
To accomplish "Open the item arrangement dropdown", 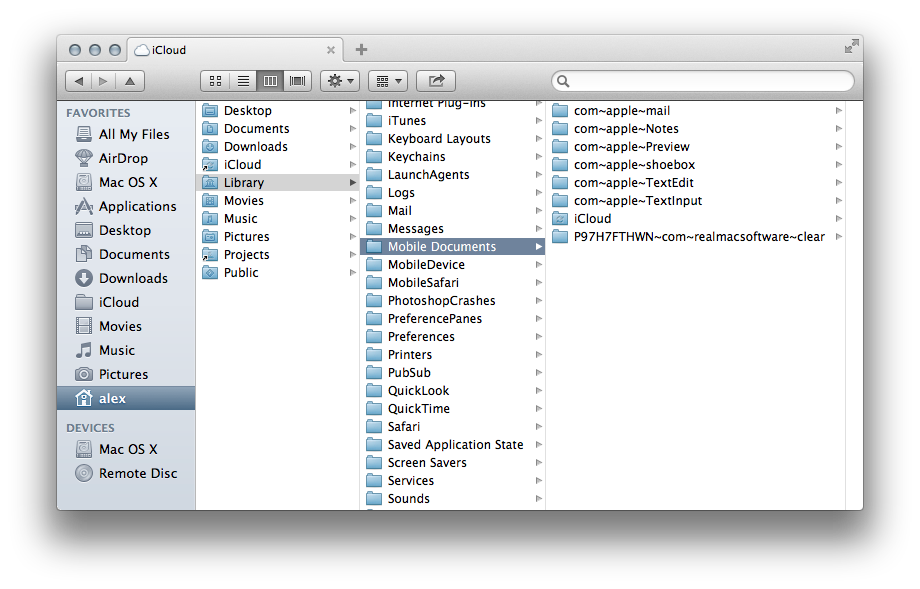I will (388, 81).
